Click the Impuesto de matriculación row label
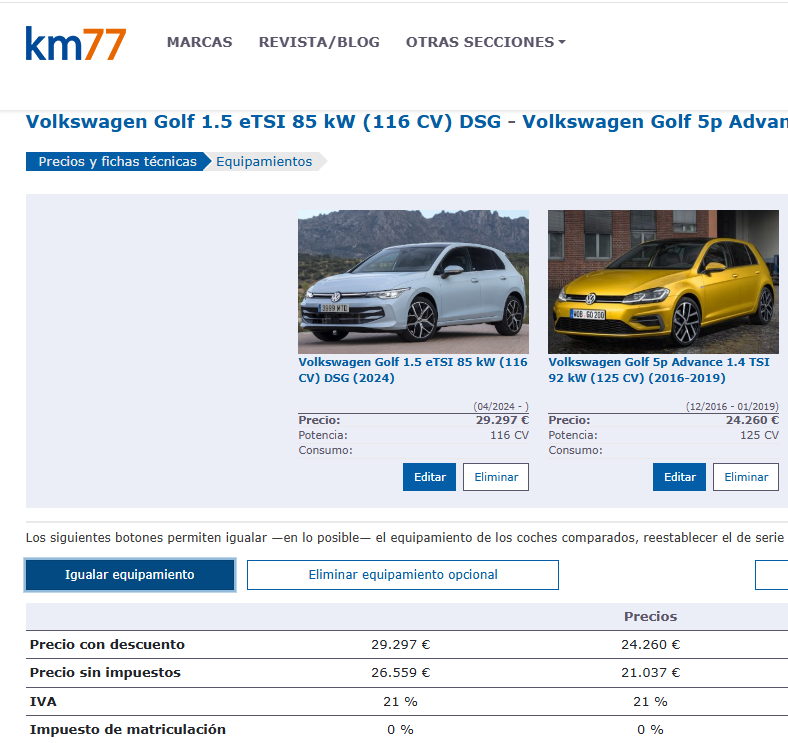Image resolution: width=788 pixels, height=743 pixels. 128,729
